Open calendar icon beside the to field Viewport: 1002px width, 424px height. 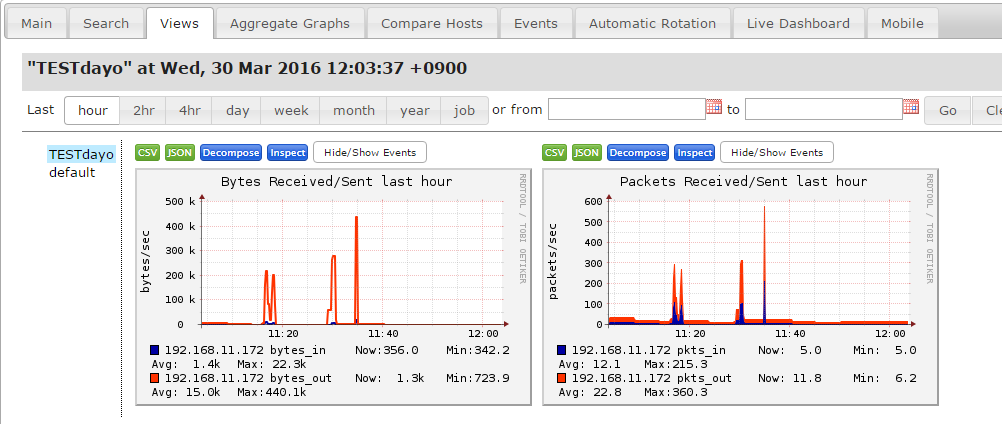click(x=911, y=107)
